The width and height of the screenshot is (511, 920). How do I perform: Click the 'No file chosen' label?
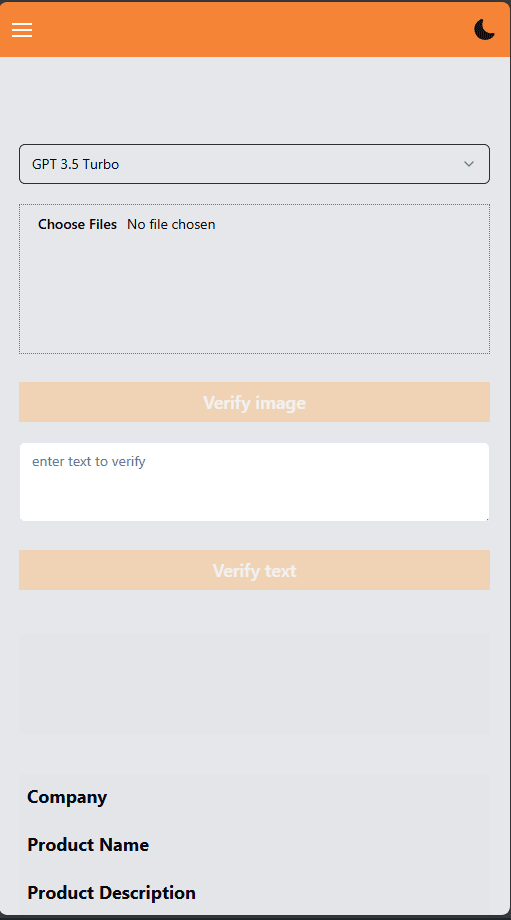click(x=171, y=224)
